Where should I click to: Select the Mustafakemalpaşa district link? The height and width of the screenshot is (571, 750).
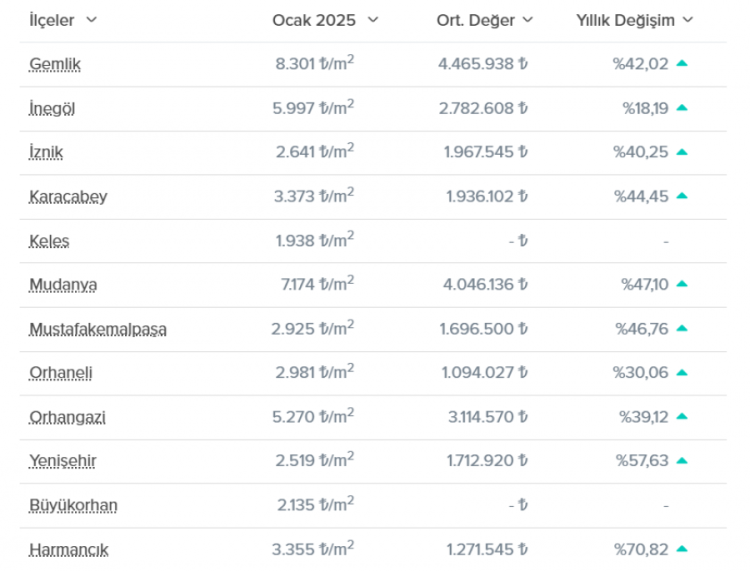click(98, 328)
